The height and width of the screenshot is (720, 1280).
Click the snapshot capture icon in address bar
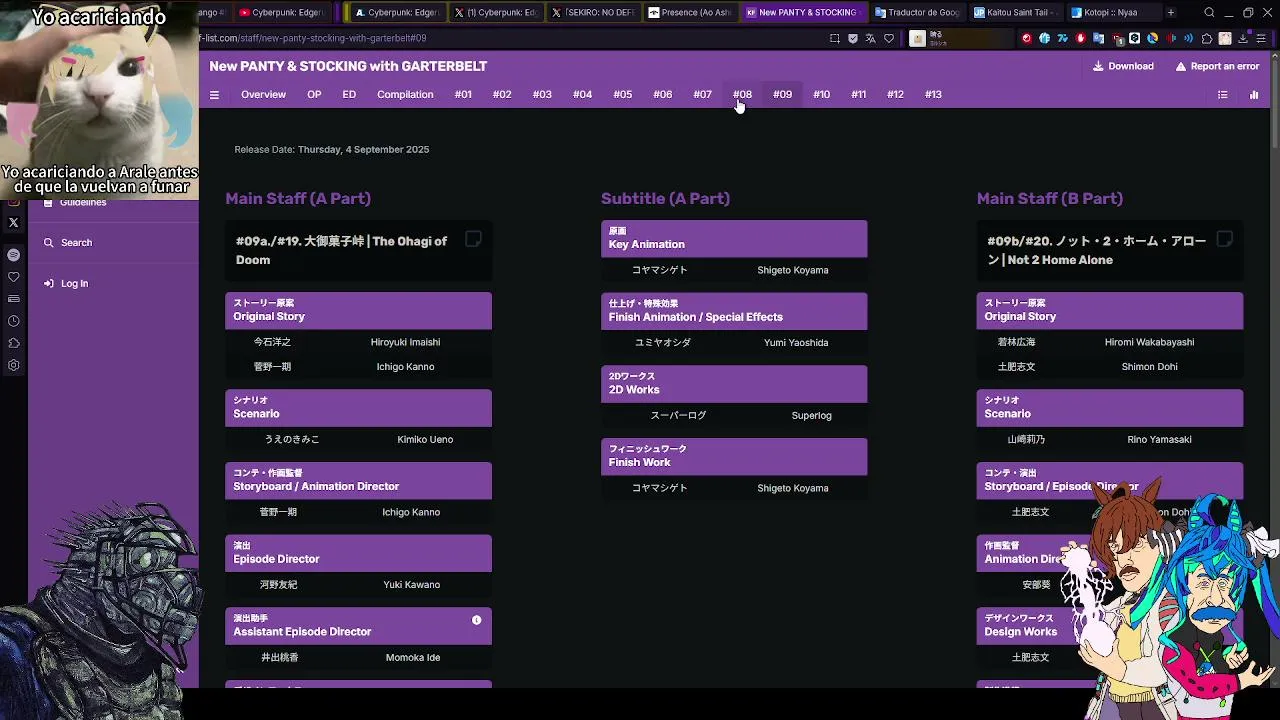(835, 39)
